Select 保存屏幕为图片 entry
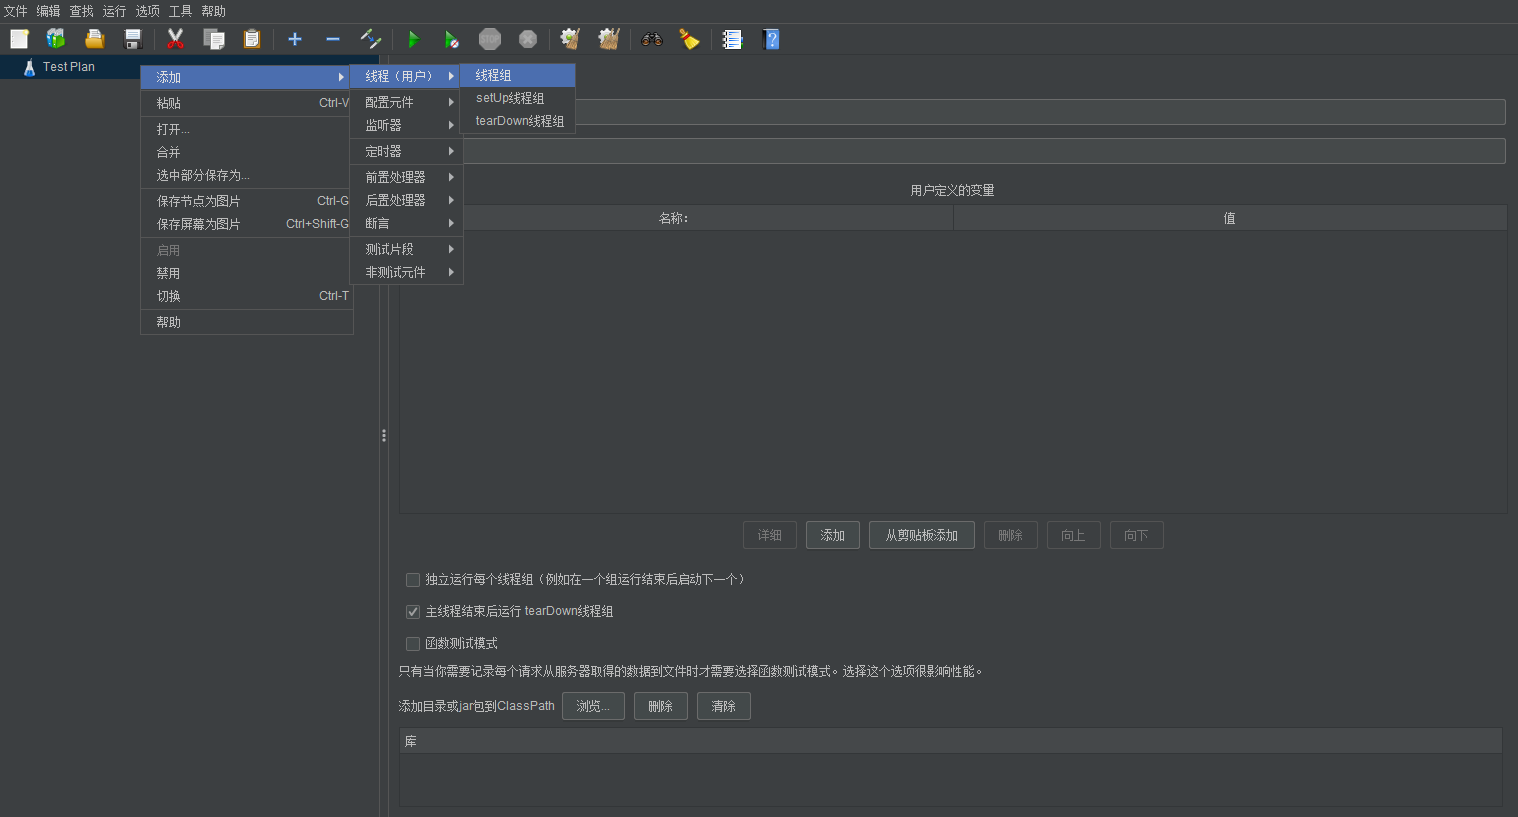The width and height of the screenshot is (1518, 817). 247,224
